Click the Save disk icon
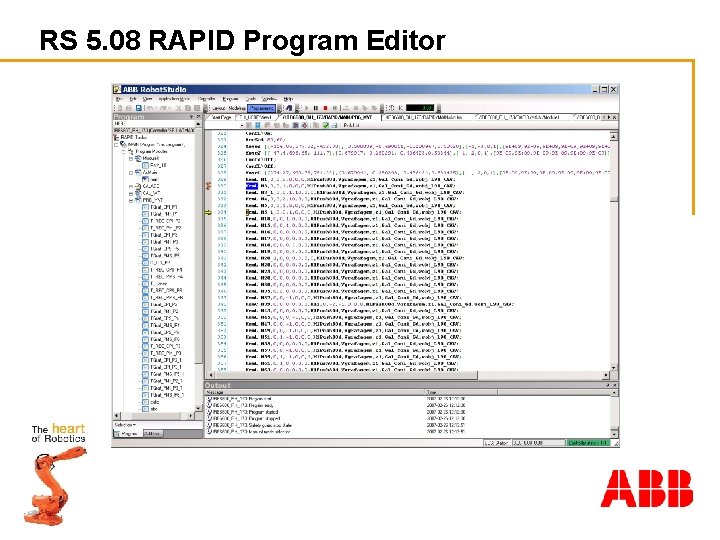This screenshot has width=720, height=540. point(138,108)
